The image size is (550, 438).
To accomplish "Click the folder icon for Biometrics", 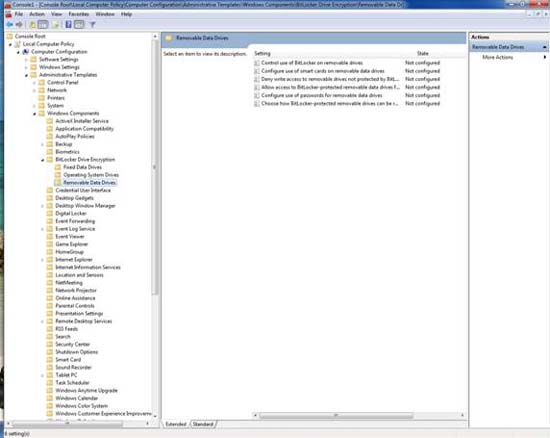I will point(50,152).
